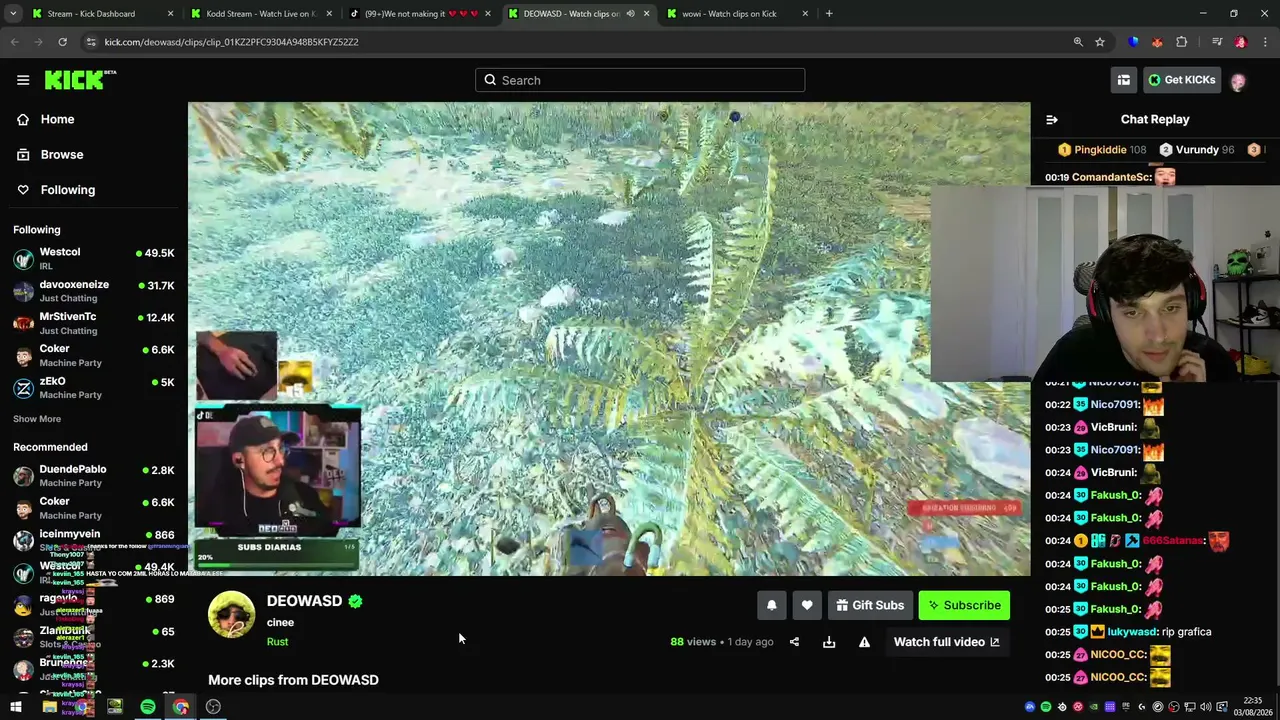Click the Get KICKs button
The width and height of the screenshot is (1280, 720).
(x=1182, y=80)
